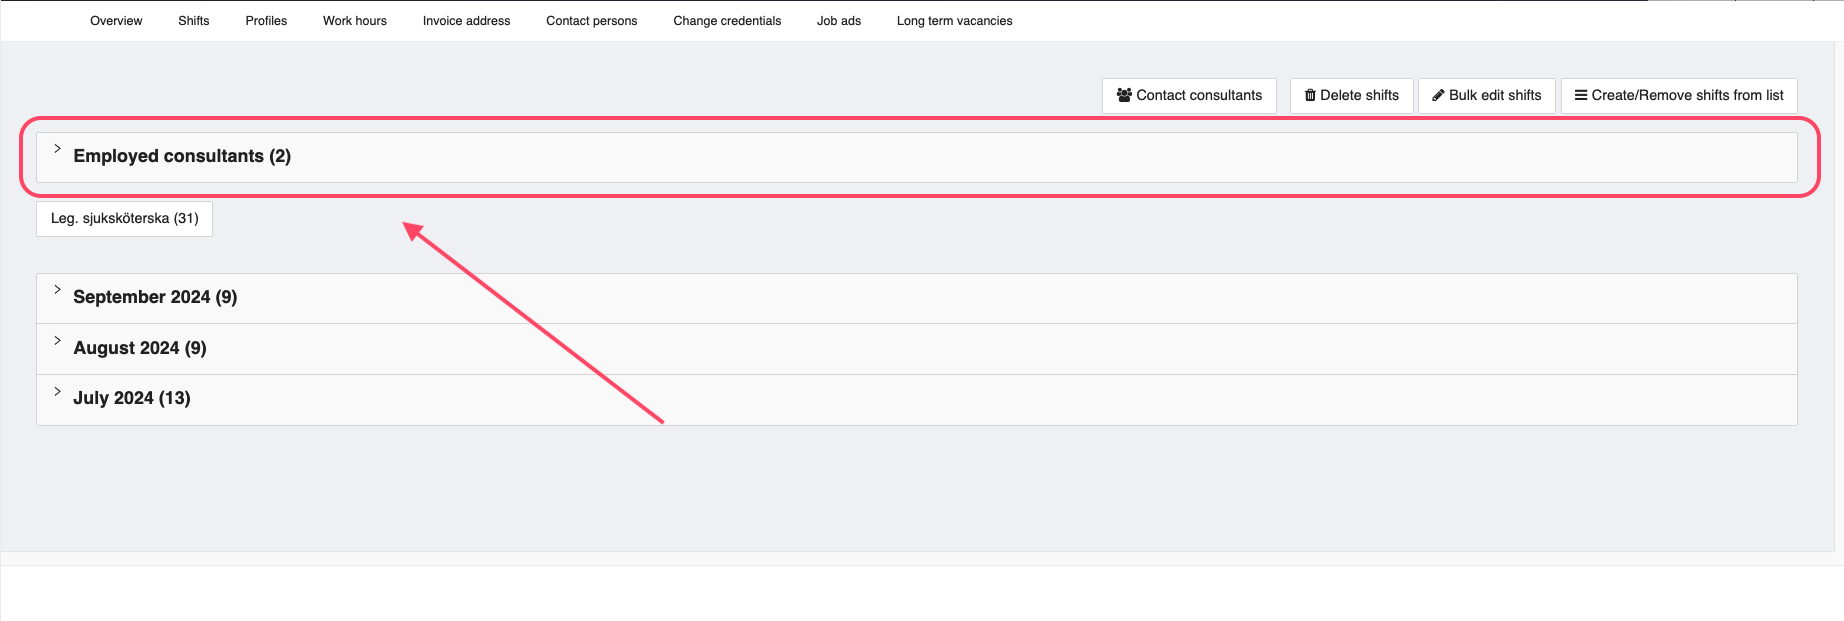Click the July 2024 (13) heading
1844x621 pixels.
[x=132, y=398]
